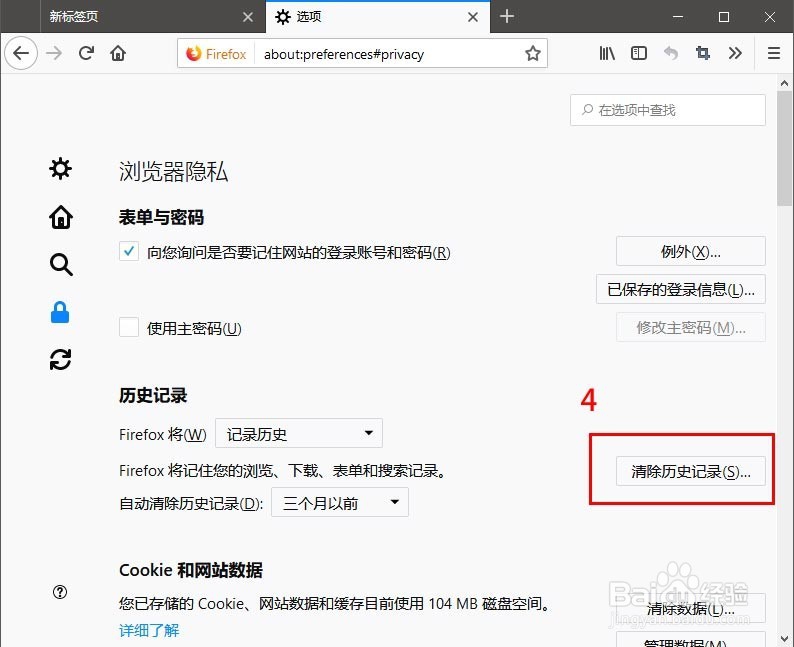Focus the 在选项中查找 search field
Screen dimensions: 794x647
pyautogui.click(x=667, y=110)
